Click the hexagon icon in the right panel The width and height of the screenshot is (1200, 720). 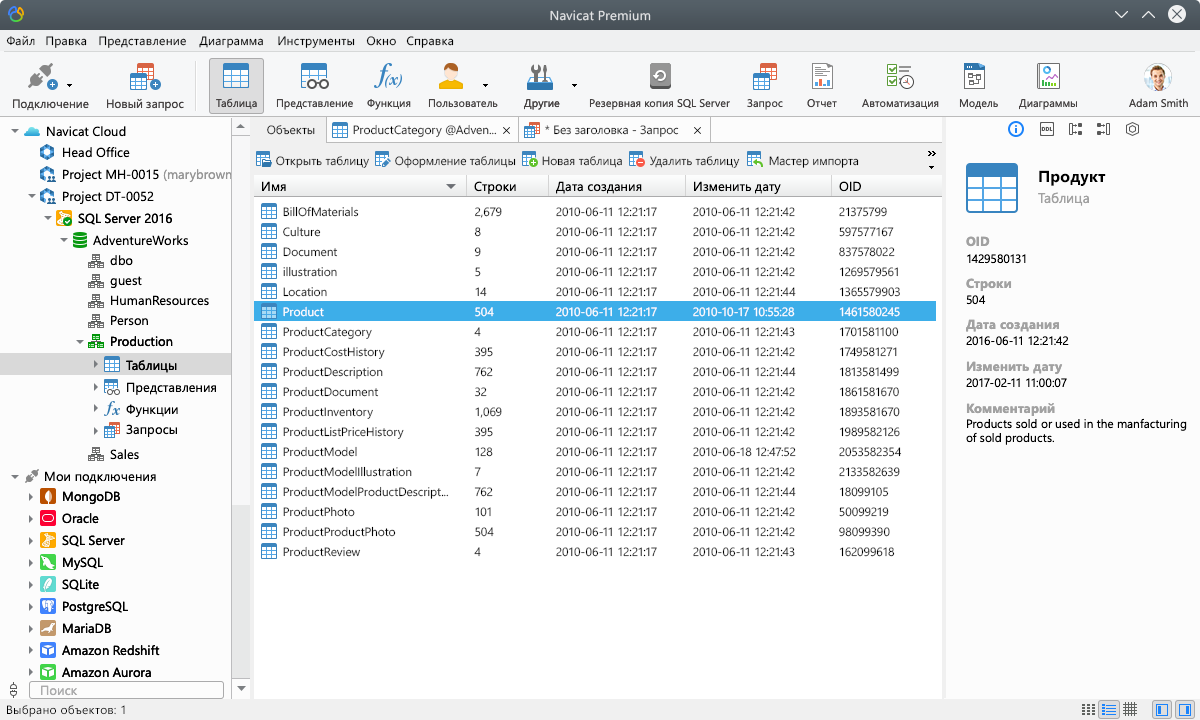[x=1132, y=129]
